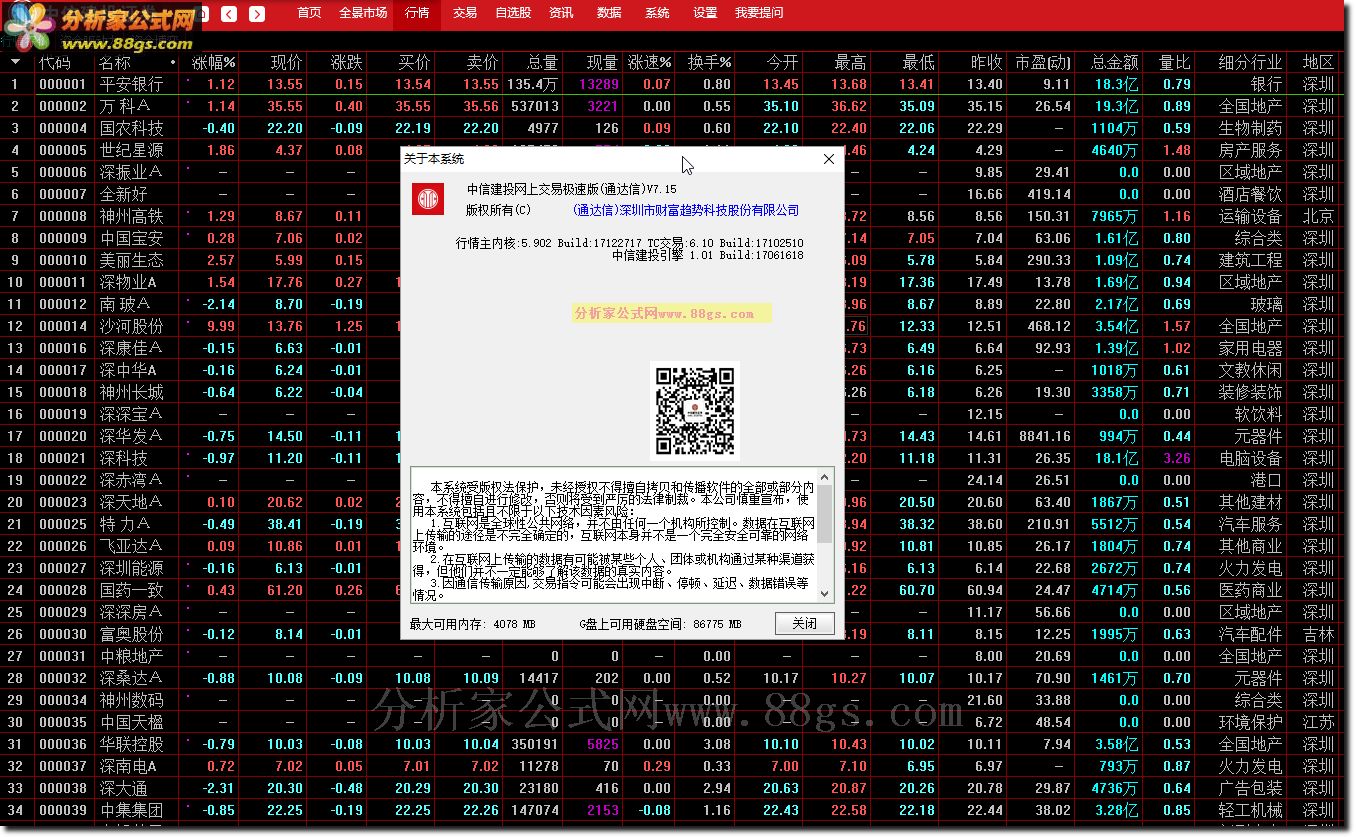Select the 富奥股份 stock name
This screenshot has width=1356, height=837.
click(x=131, y=634)
